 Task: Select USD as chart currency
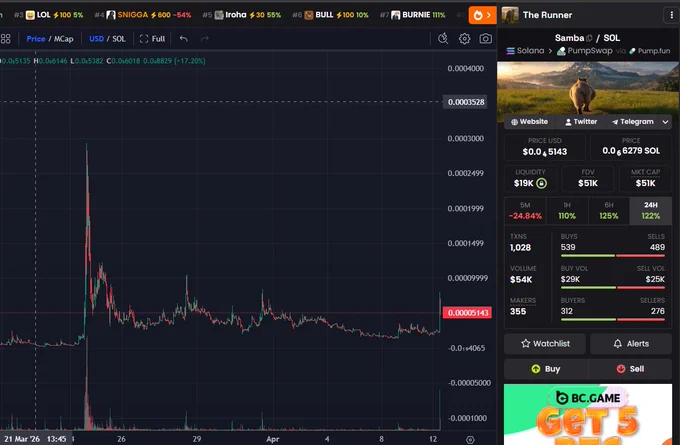click(x=96, y=39)
